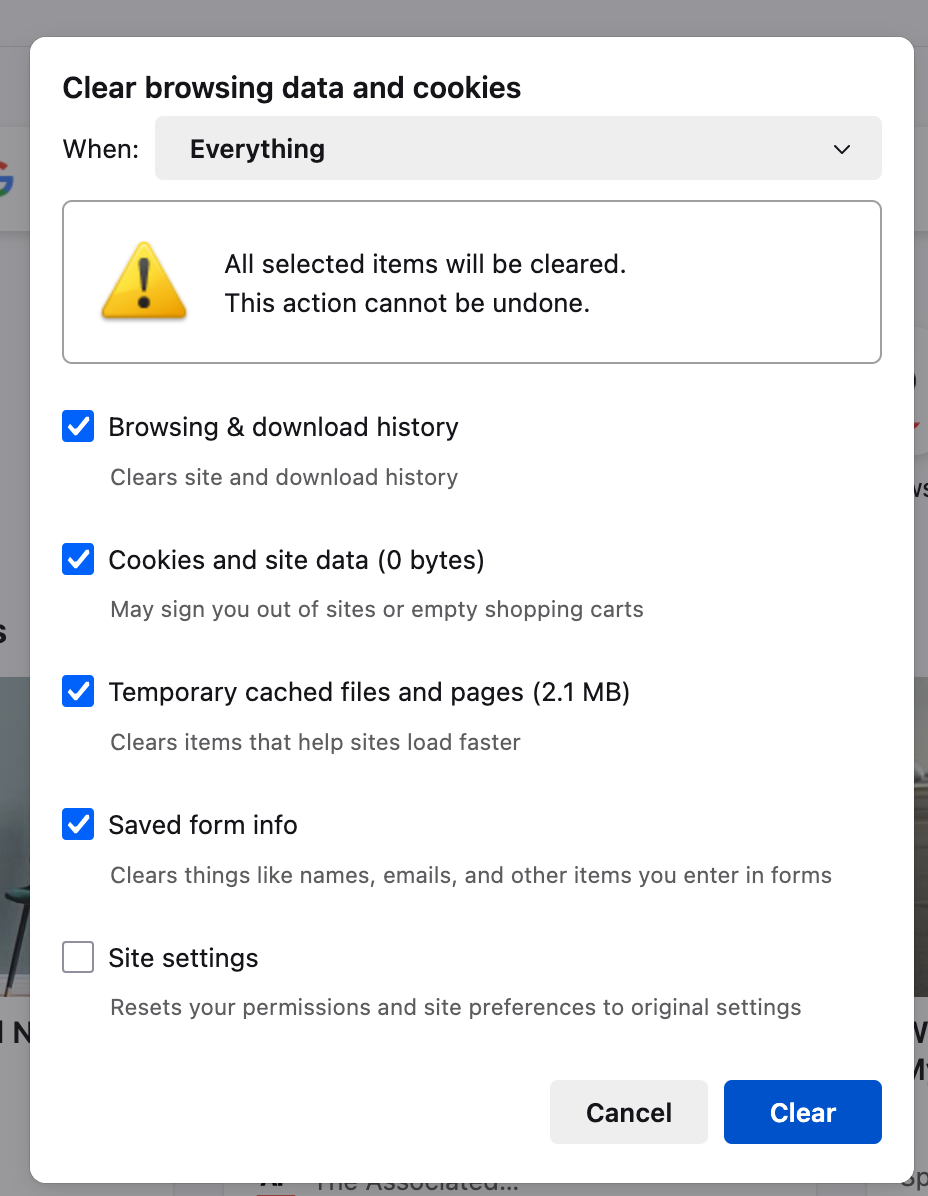Click the chevron arrow in the When selector

842,149
